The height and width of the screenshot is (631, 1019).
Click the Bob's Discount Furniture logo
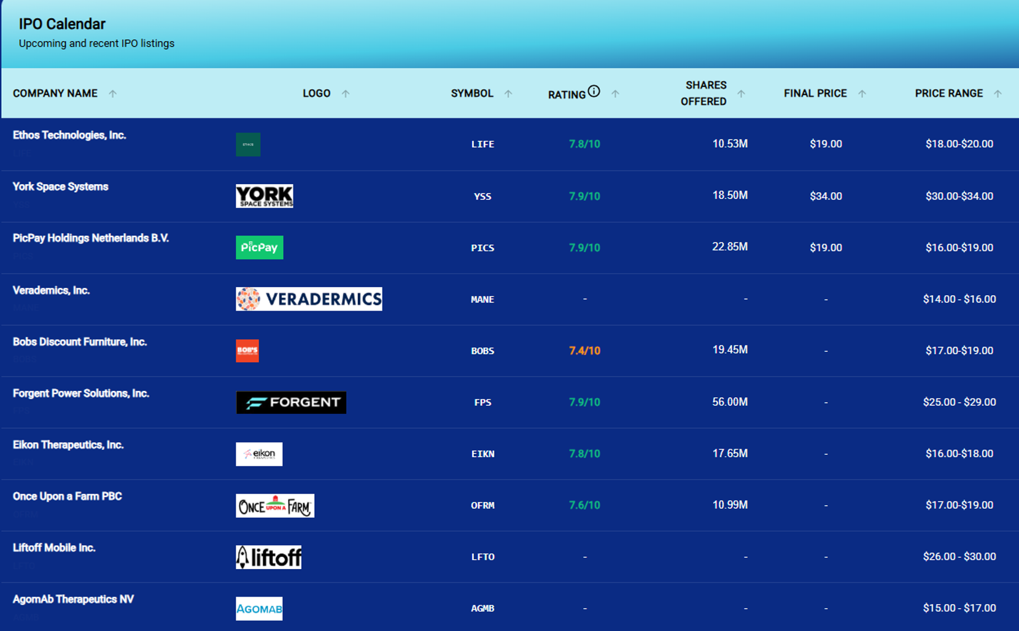(248, 351)
